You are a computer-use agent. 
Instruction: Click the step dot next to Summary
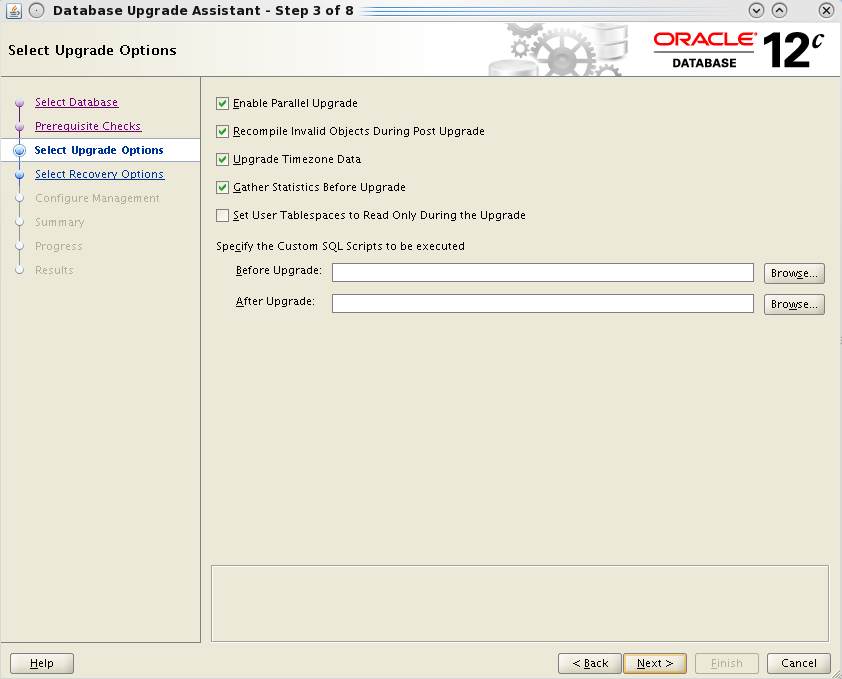pyautogui.click(x=21, y=222)
